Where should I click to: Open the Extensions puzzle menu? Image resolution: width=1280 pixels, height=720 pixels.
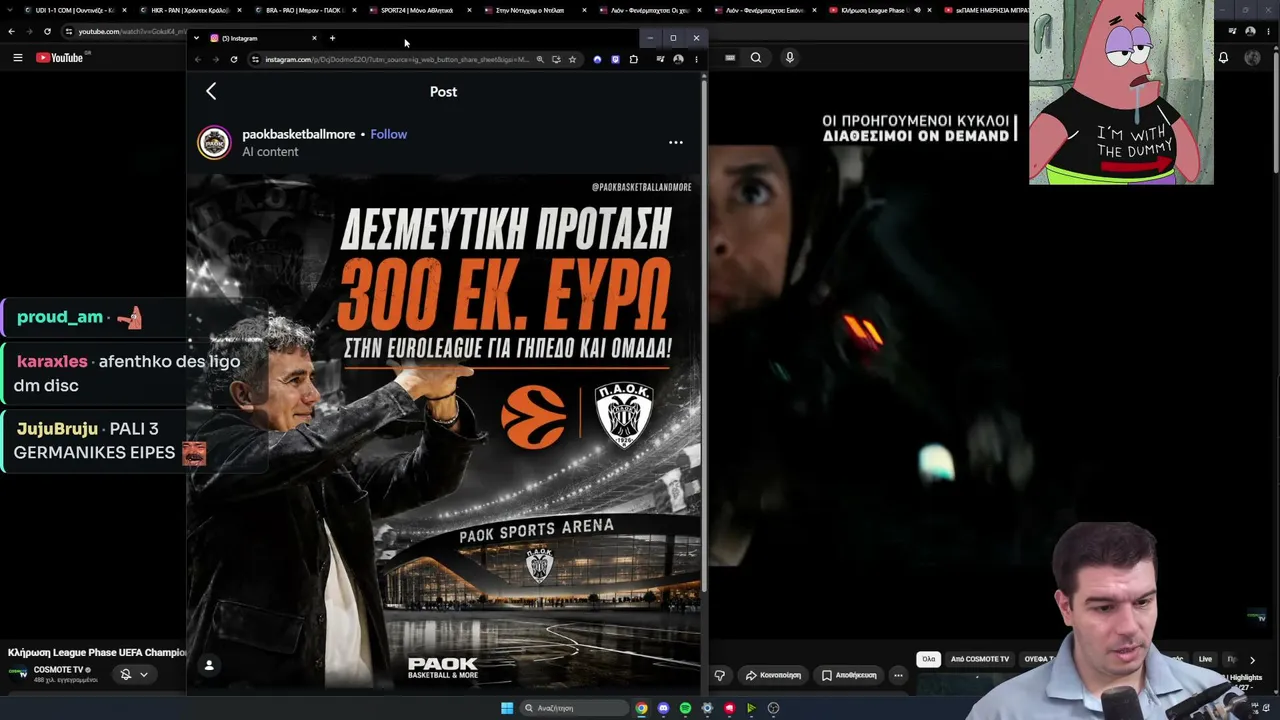click(633, 59)
